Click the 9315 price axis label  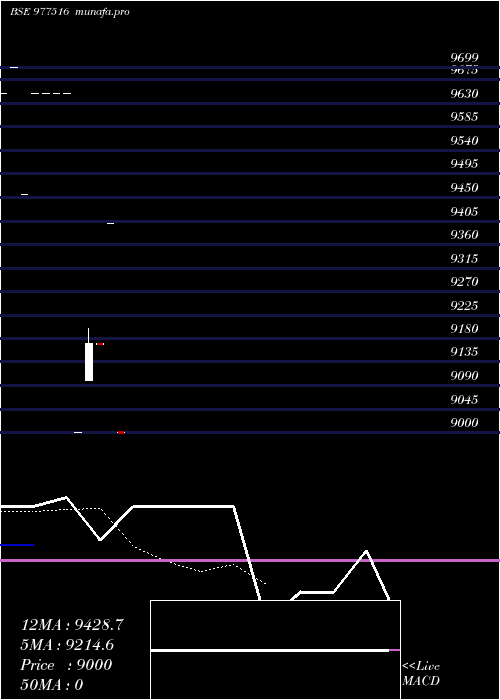pos(464,259)
